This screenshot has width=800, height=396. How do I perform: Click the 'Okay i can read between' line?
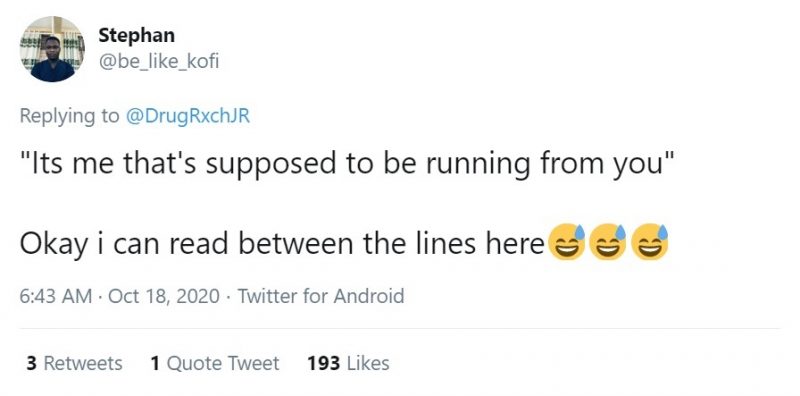[x=282, y=244]
